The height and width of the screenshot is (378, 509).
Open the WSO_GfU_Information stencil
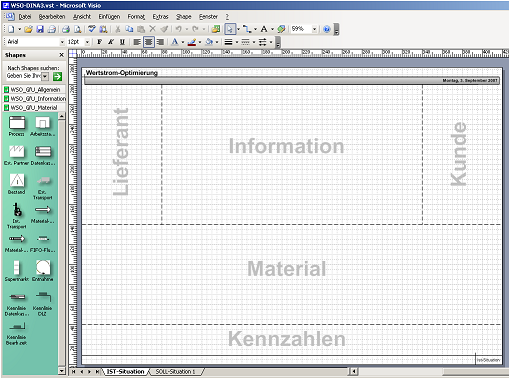35,99
